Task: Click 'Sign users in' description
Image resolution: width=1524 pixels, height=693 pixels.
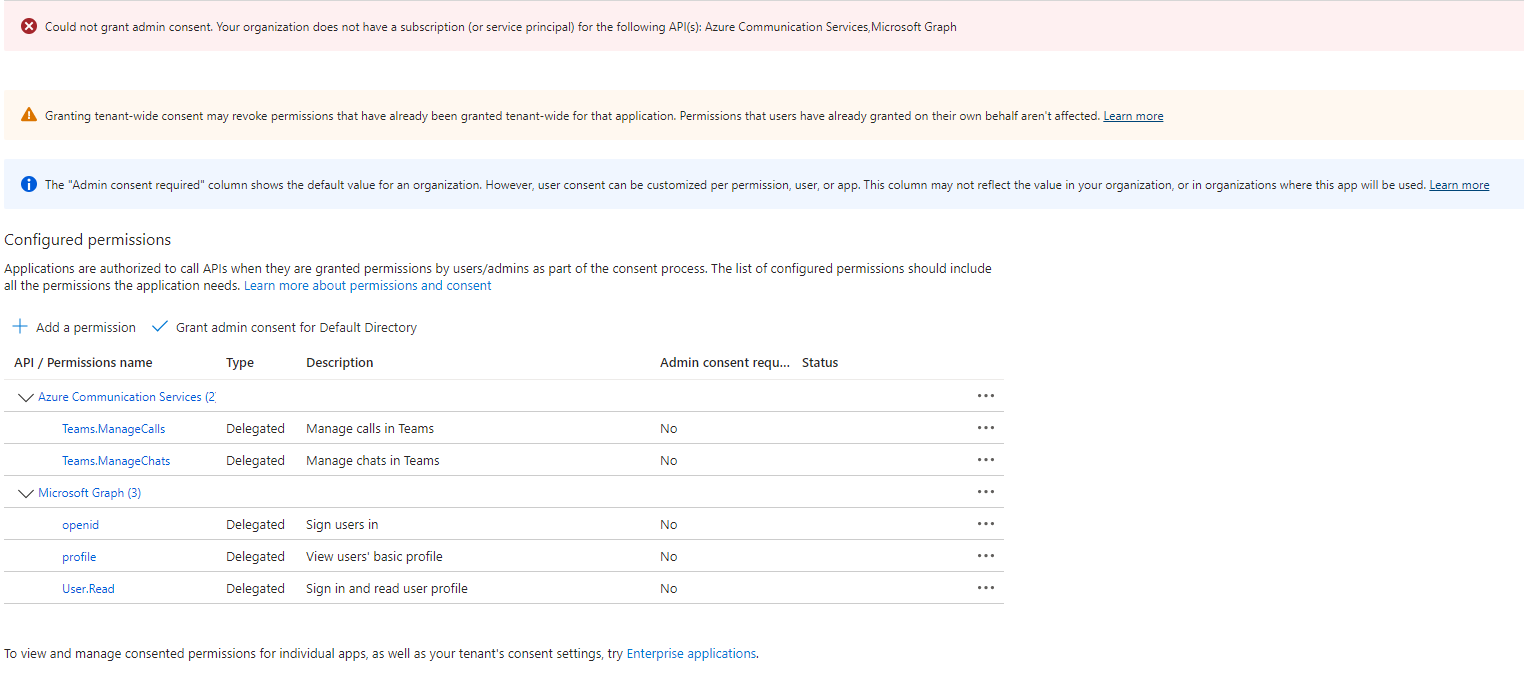Action: pyautogui.click(x=342, y=525)
